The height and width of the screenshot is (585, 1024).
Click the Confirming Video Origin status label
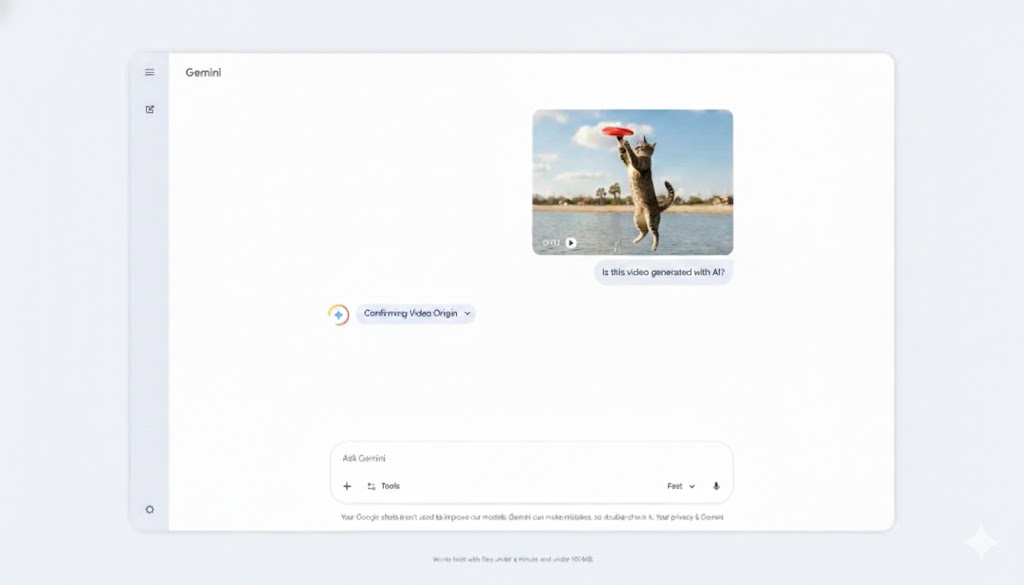[x=410, y=314]
